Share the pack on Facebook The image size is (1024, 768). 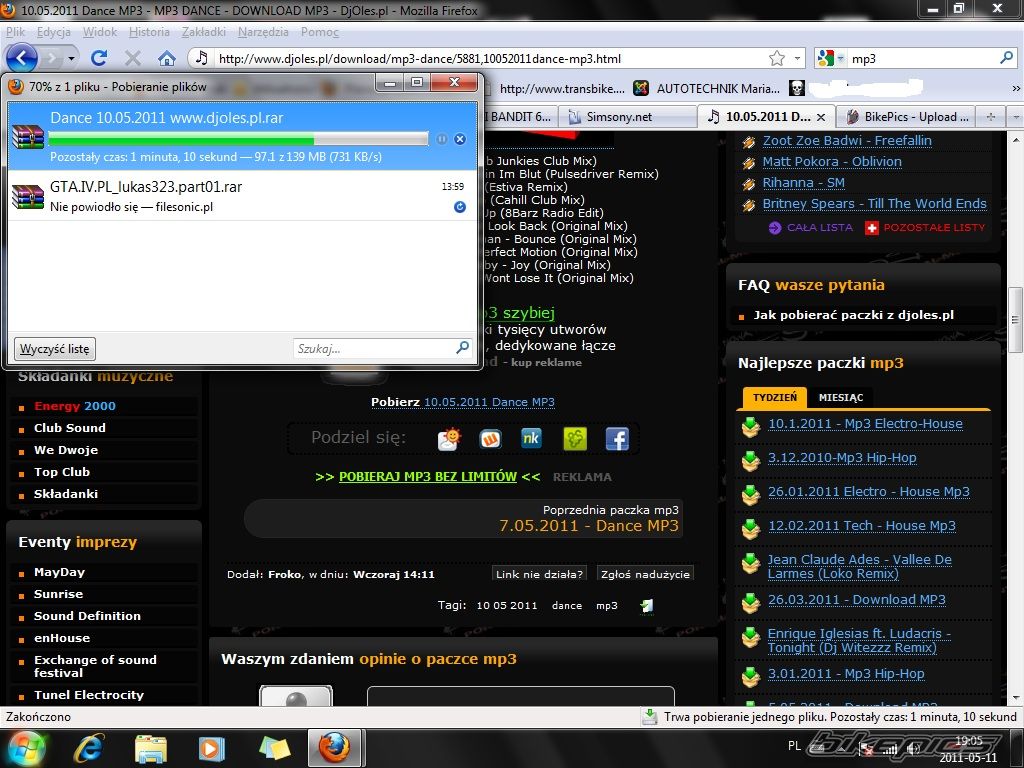[617, 439]
